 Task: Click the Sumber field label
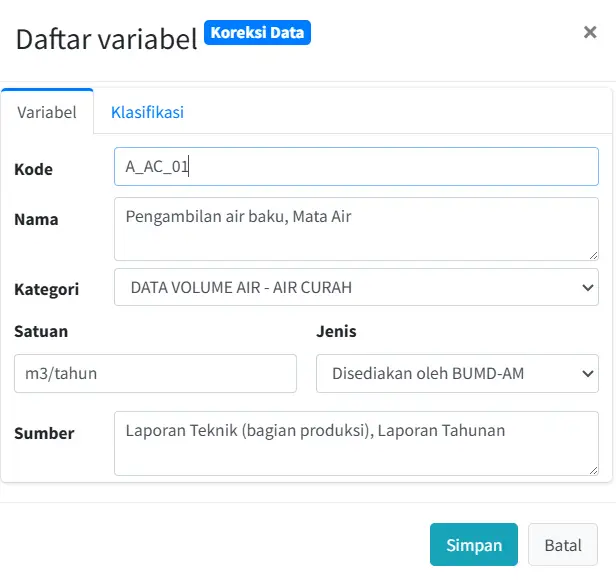(x=44, y=433)
